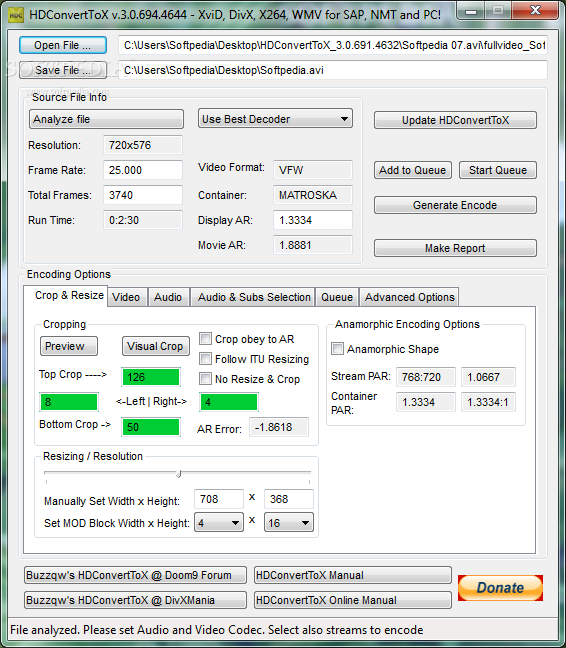Click the Make Report button
The width and height of the screenshot is (566, 648).
pyautogui.click(x=455, y=248)
